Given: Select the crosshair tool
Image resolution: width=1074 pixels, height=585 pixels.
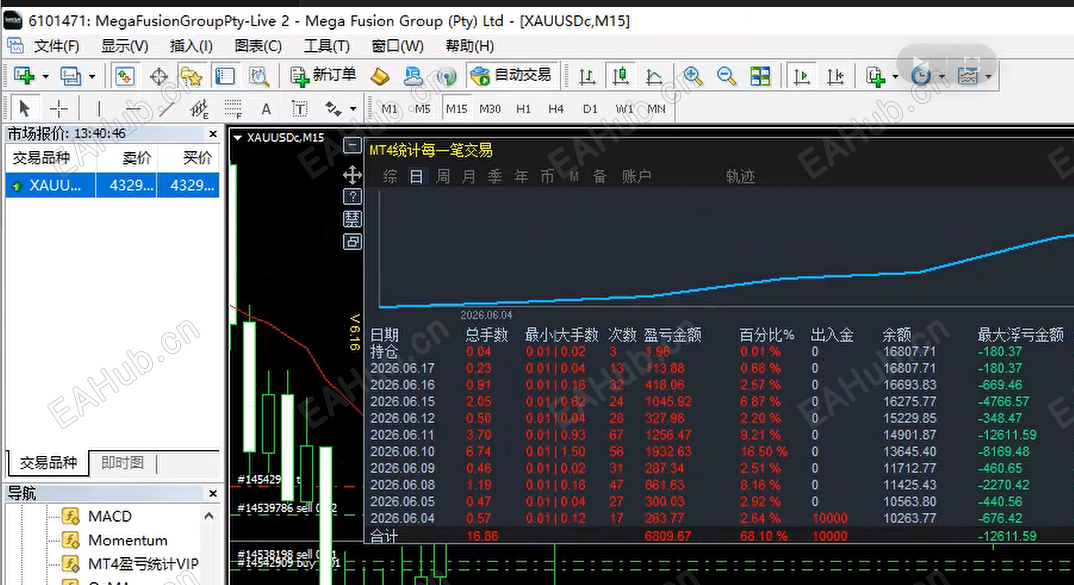Looking at the screenshot, I should pyautogui.click(x=59, y=108).
